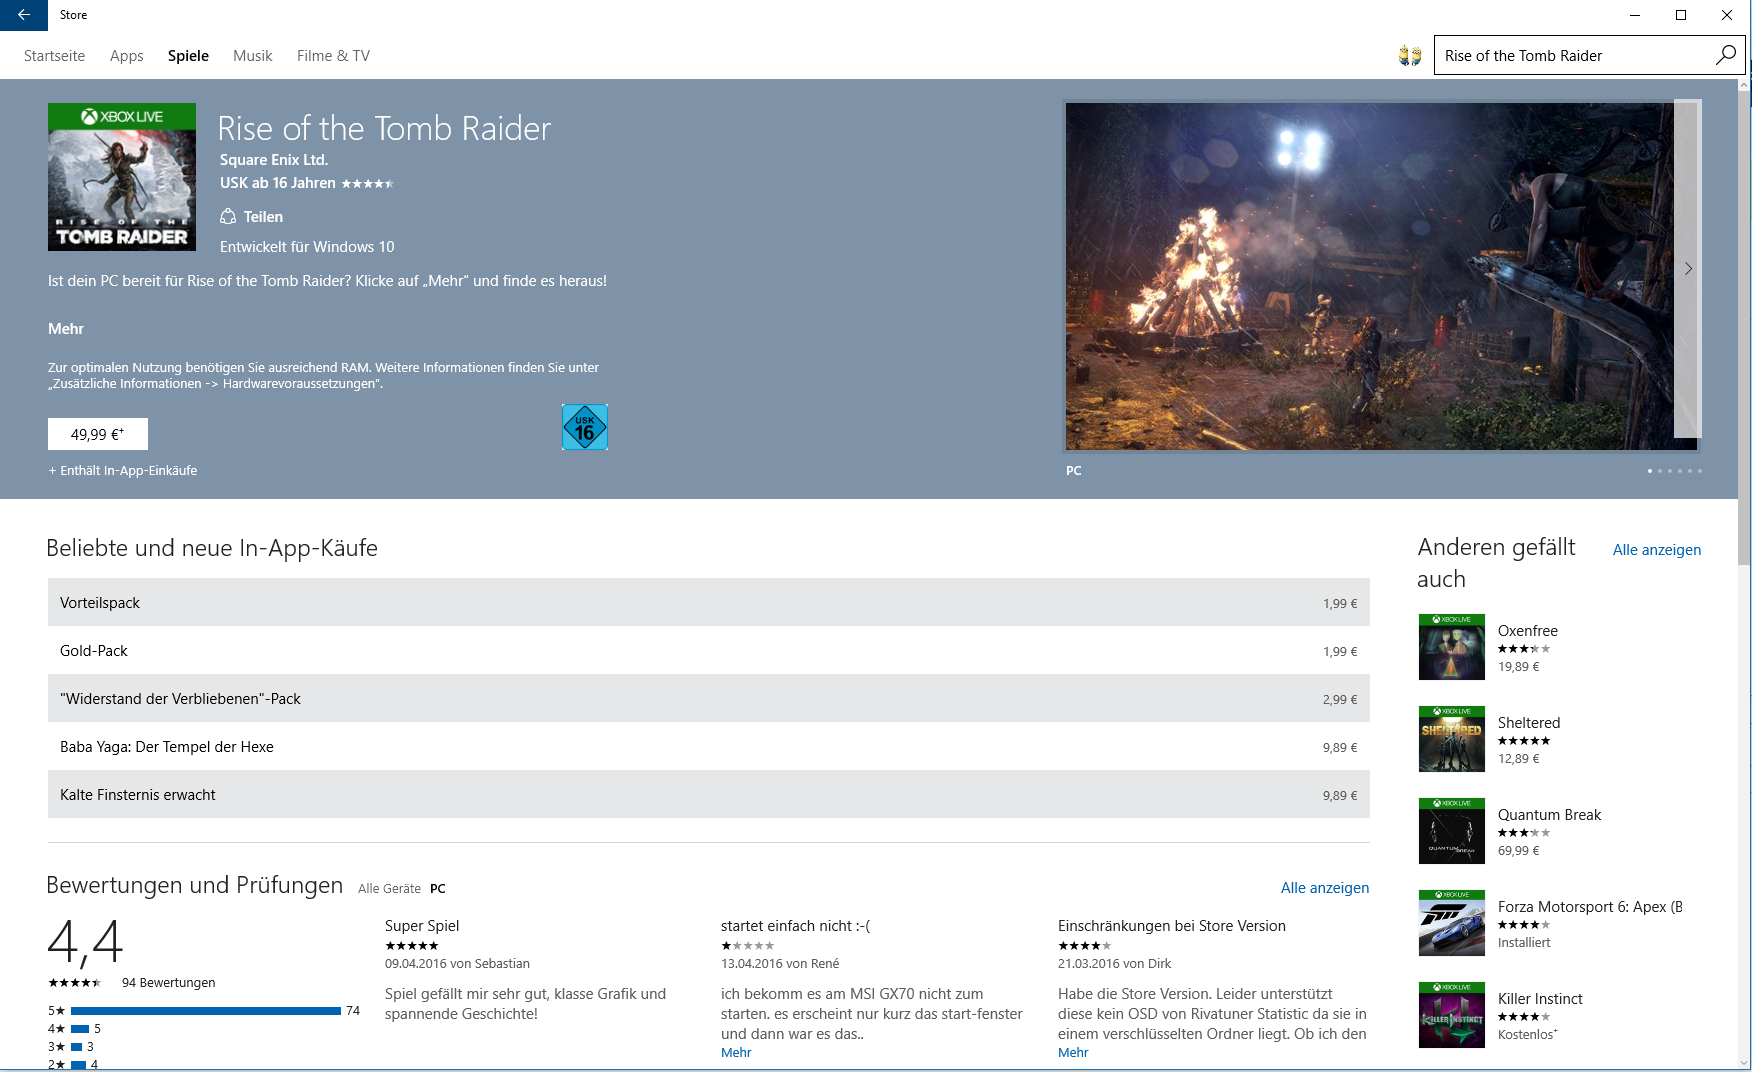This screenshot has height=1072, width=1752.
Task: Open the Killer Instinct game tile icon
Action: 1452,1015
